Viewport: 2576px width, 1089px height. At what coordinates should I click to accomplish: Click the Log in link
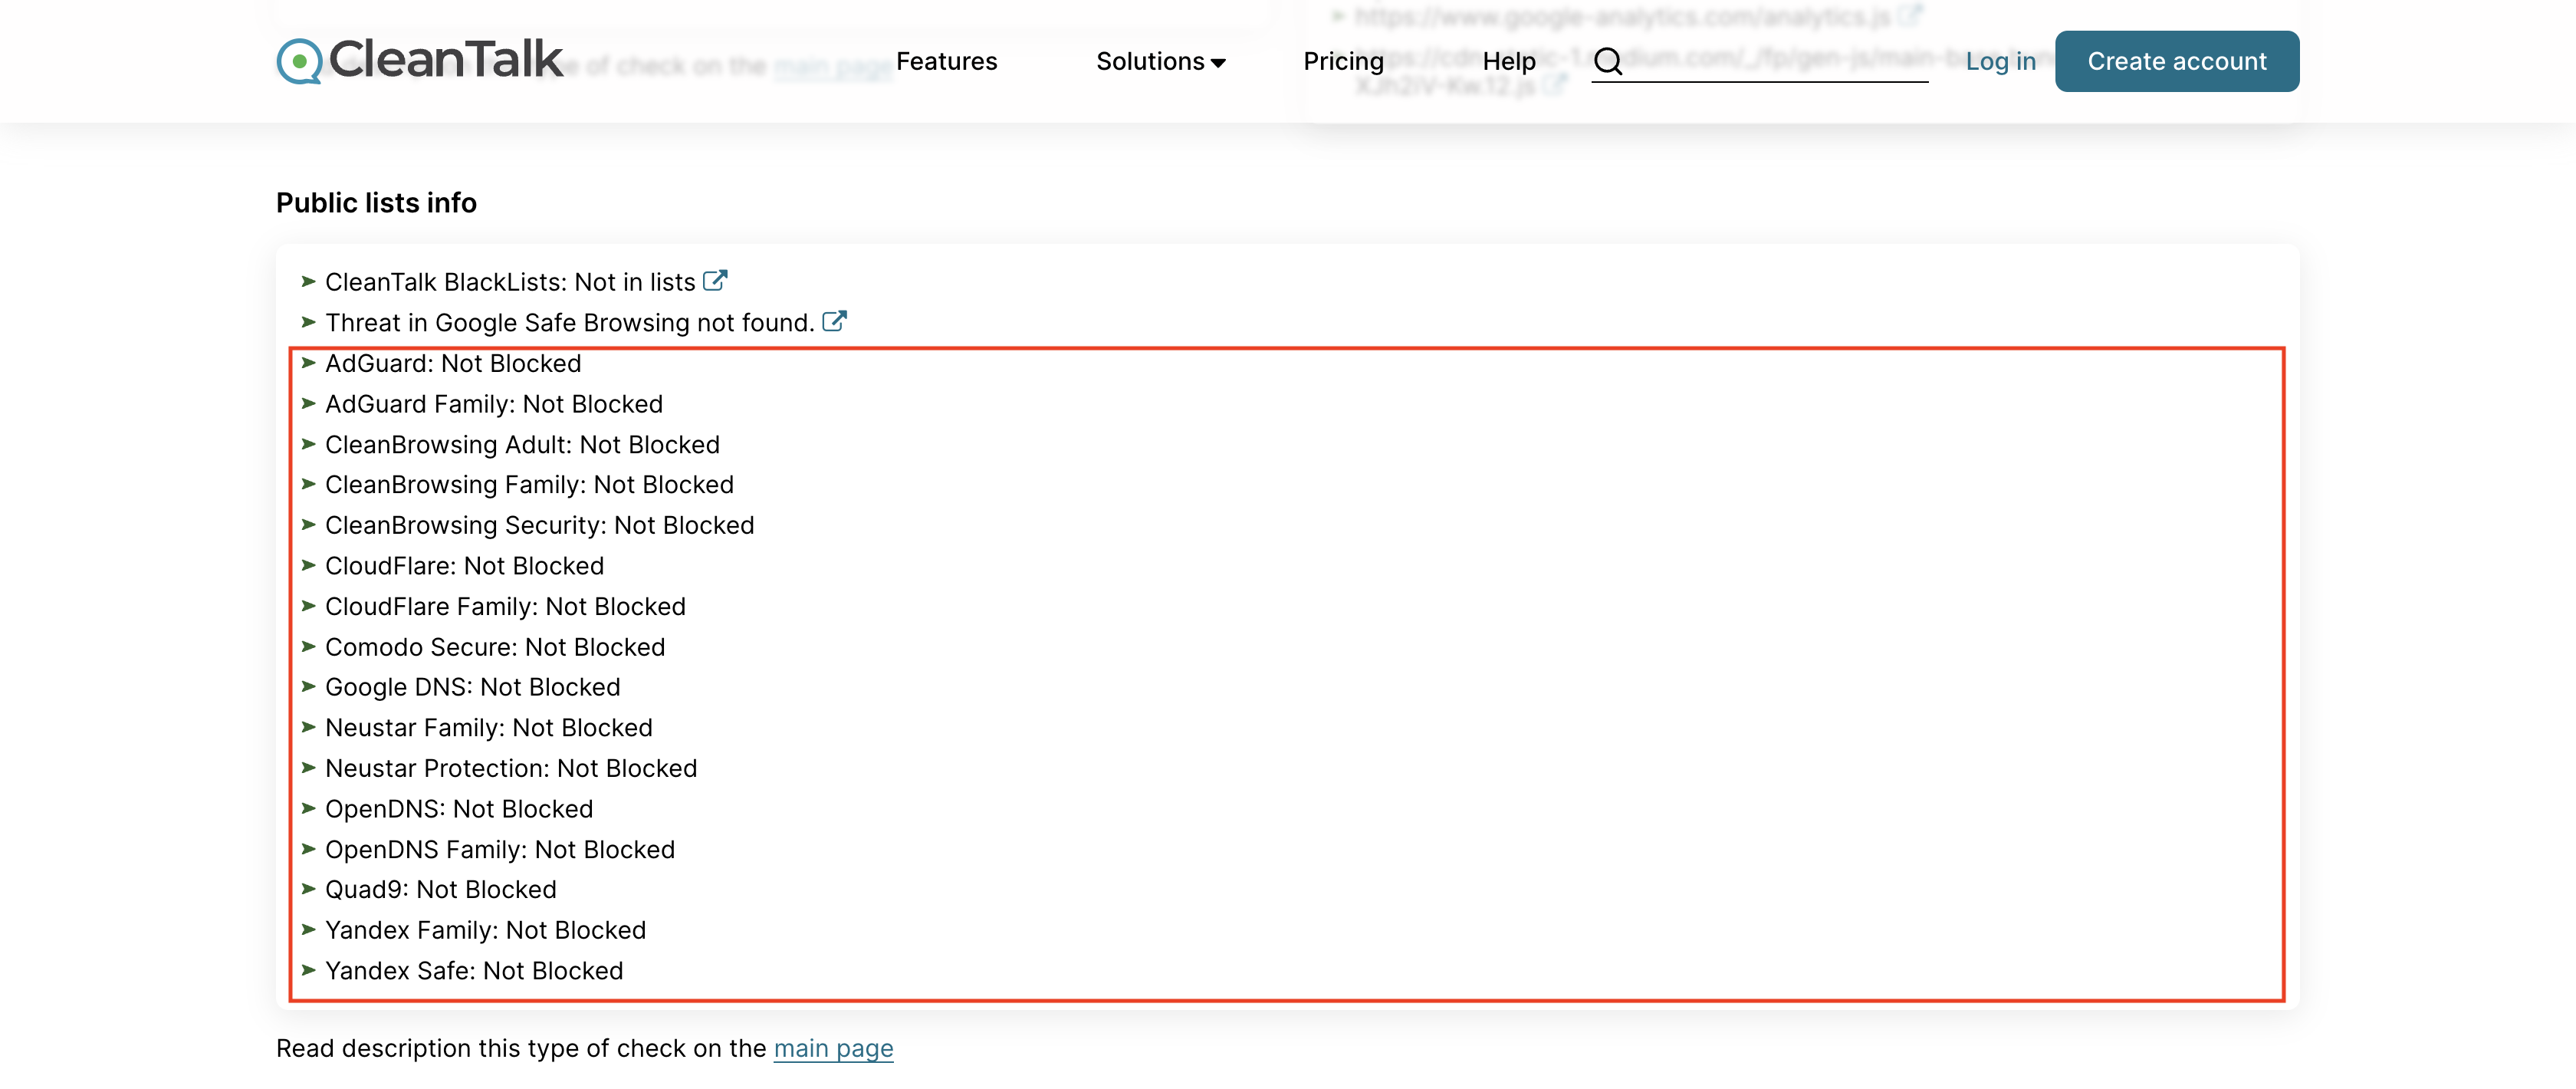[x=2000, y=61]
